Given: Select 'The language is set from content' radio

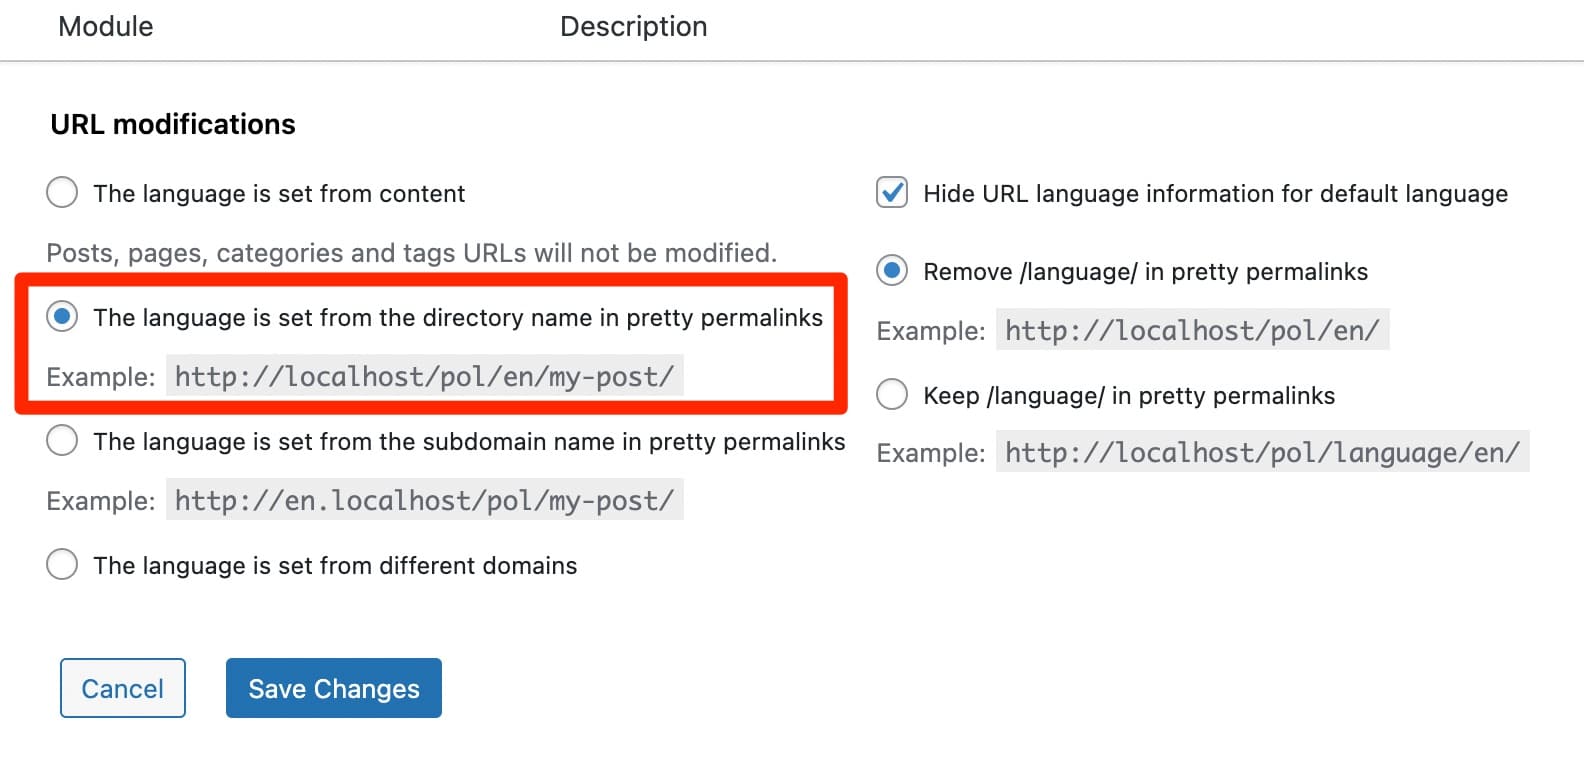Looking at the screenshot, I should pos(62,192).
